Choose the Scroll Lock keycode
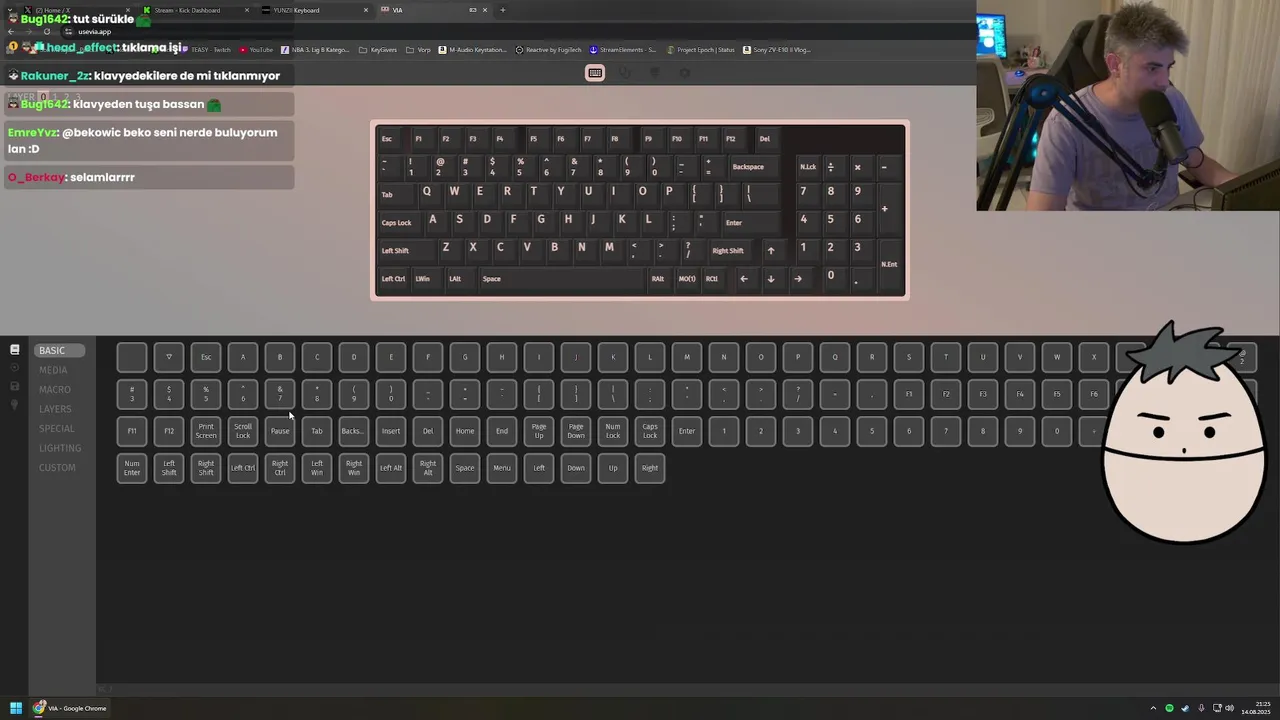 coord(243,431)
